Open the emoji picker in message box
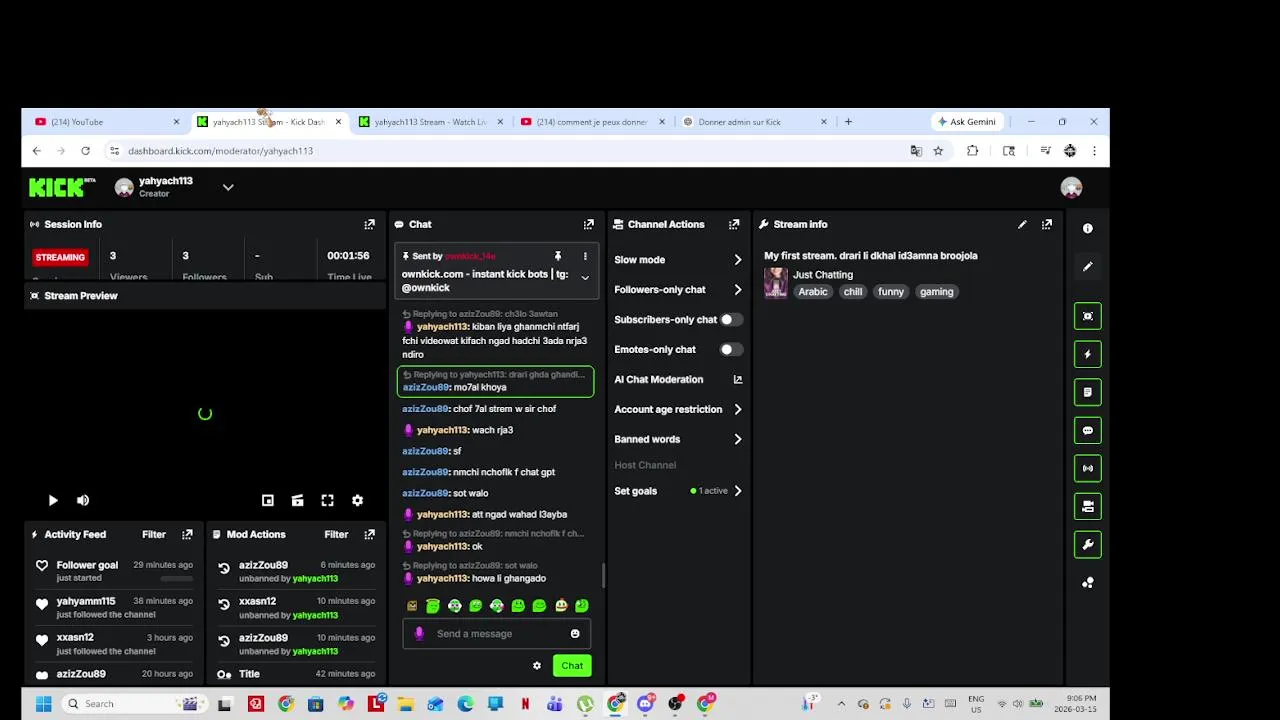The width and height of the screenshot is (1280, 720). (575, 633)
